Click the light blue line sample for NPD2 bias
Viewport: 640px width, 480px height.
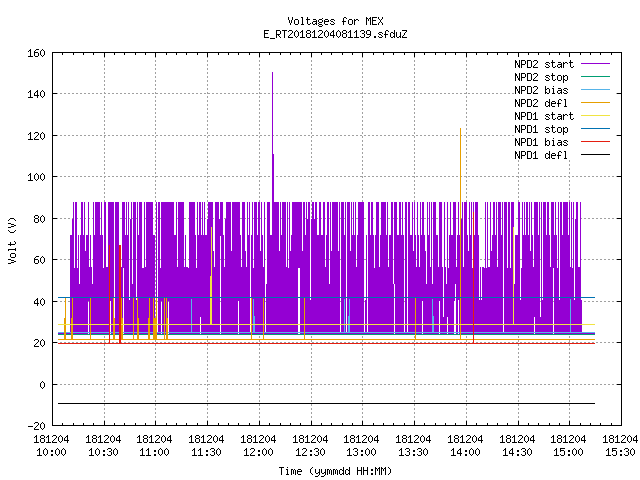[595, 89]
